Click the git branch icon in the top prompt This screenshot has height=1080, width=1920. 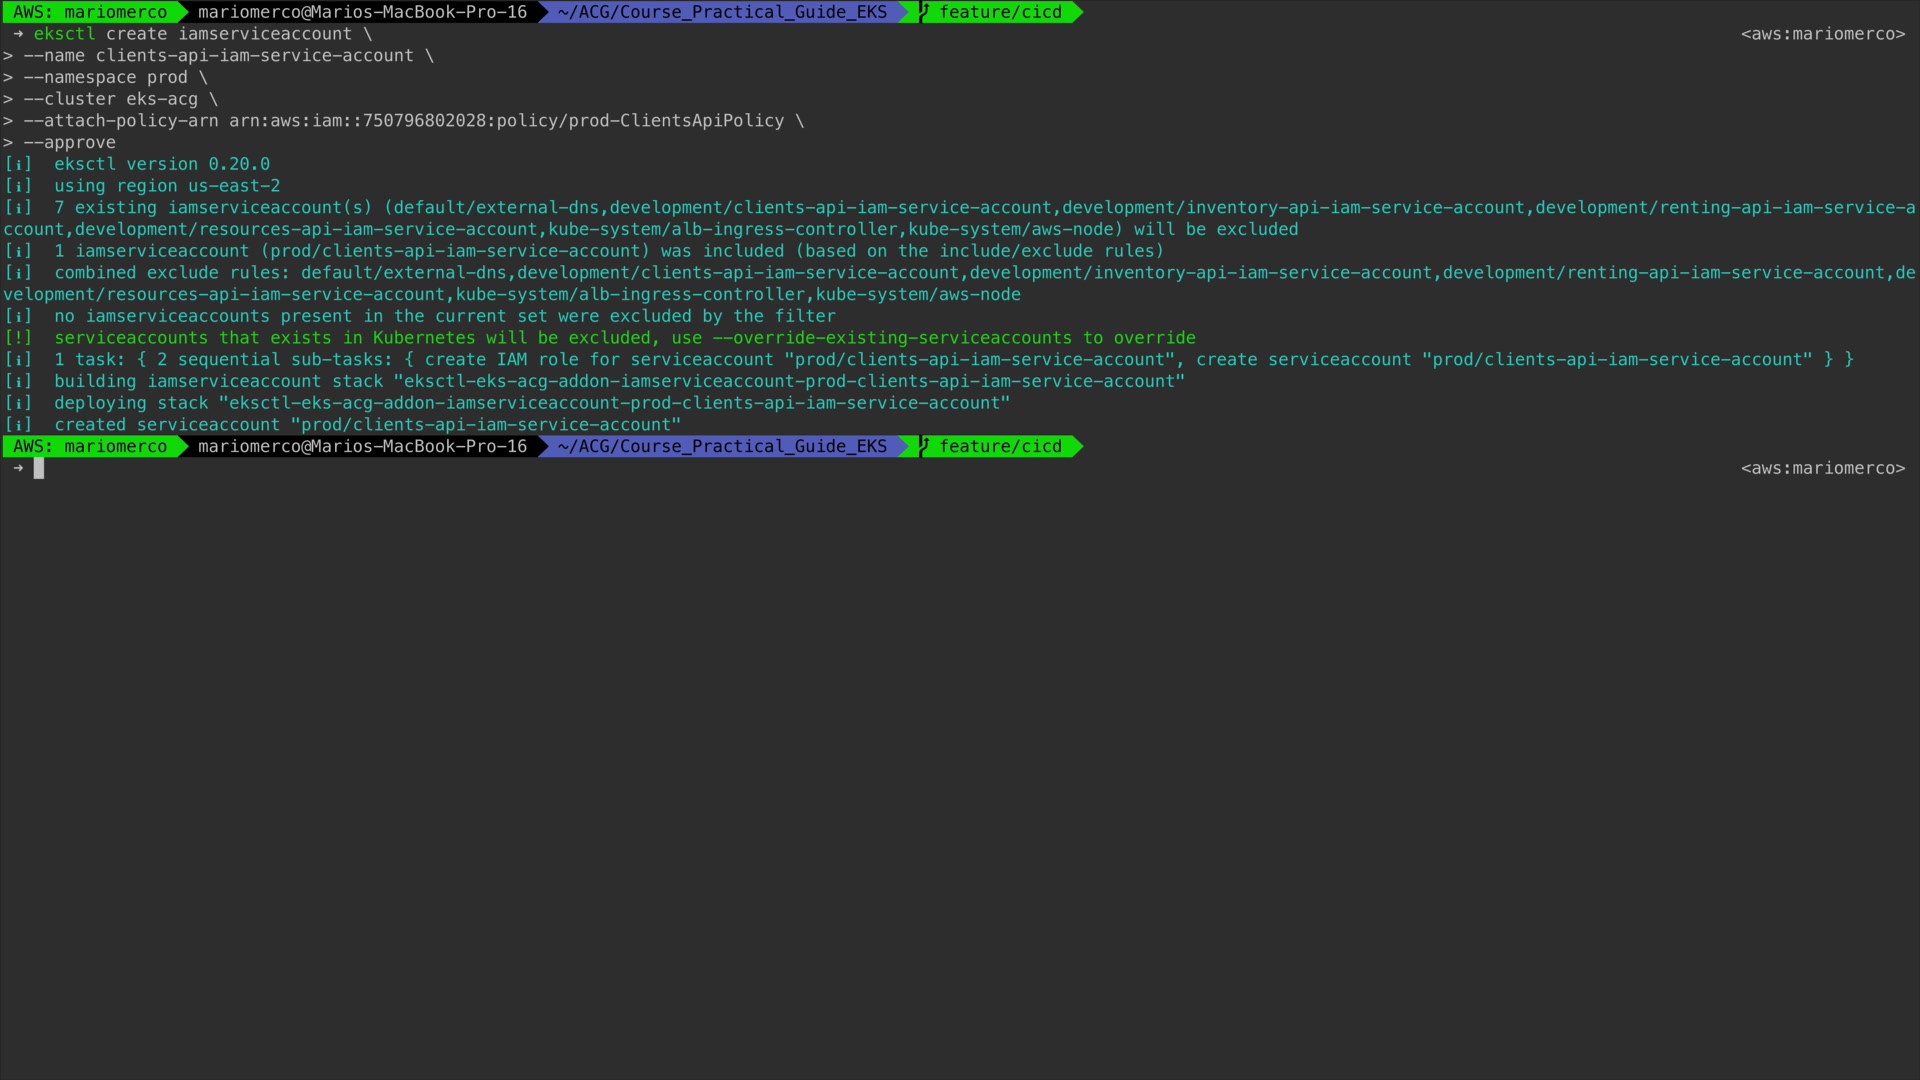925,12
